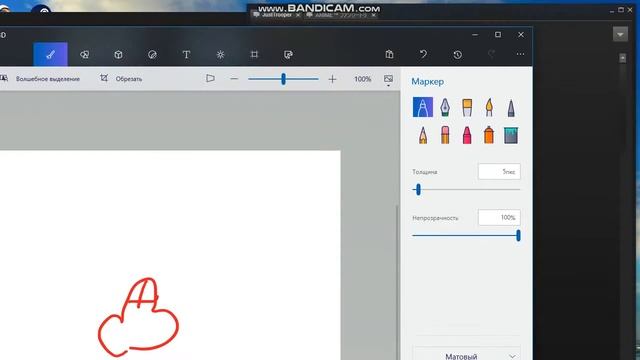The height and width of the screenshot is (360, 640).
Task: Toggle the 3D view flag icon
Action: (210, 78)
